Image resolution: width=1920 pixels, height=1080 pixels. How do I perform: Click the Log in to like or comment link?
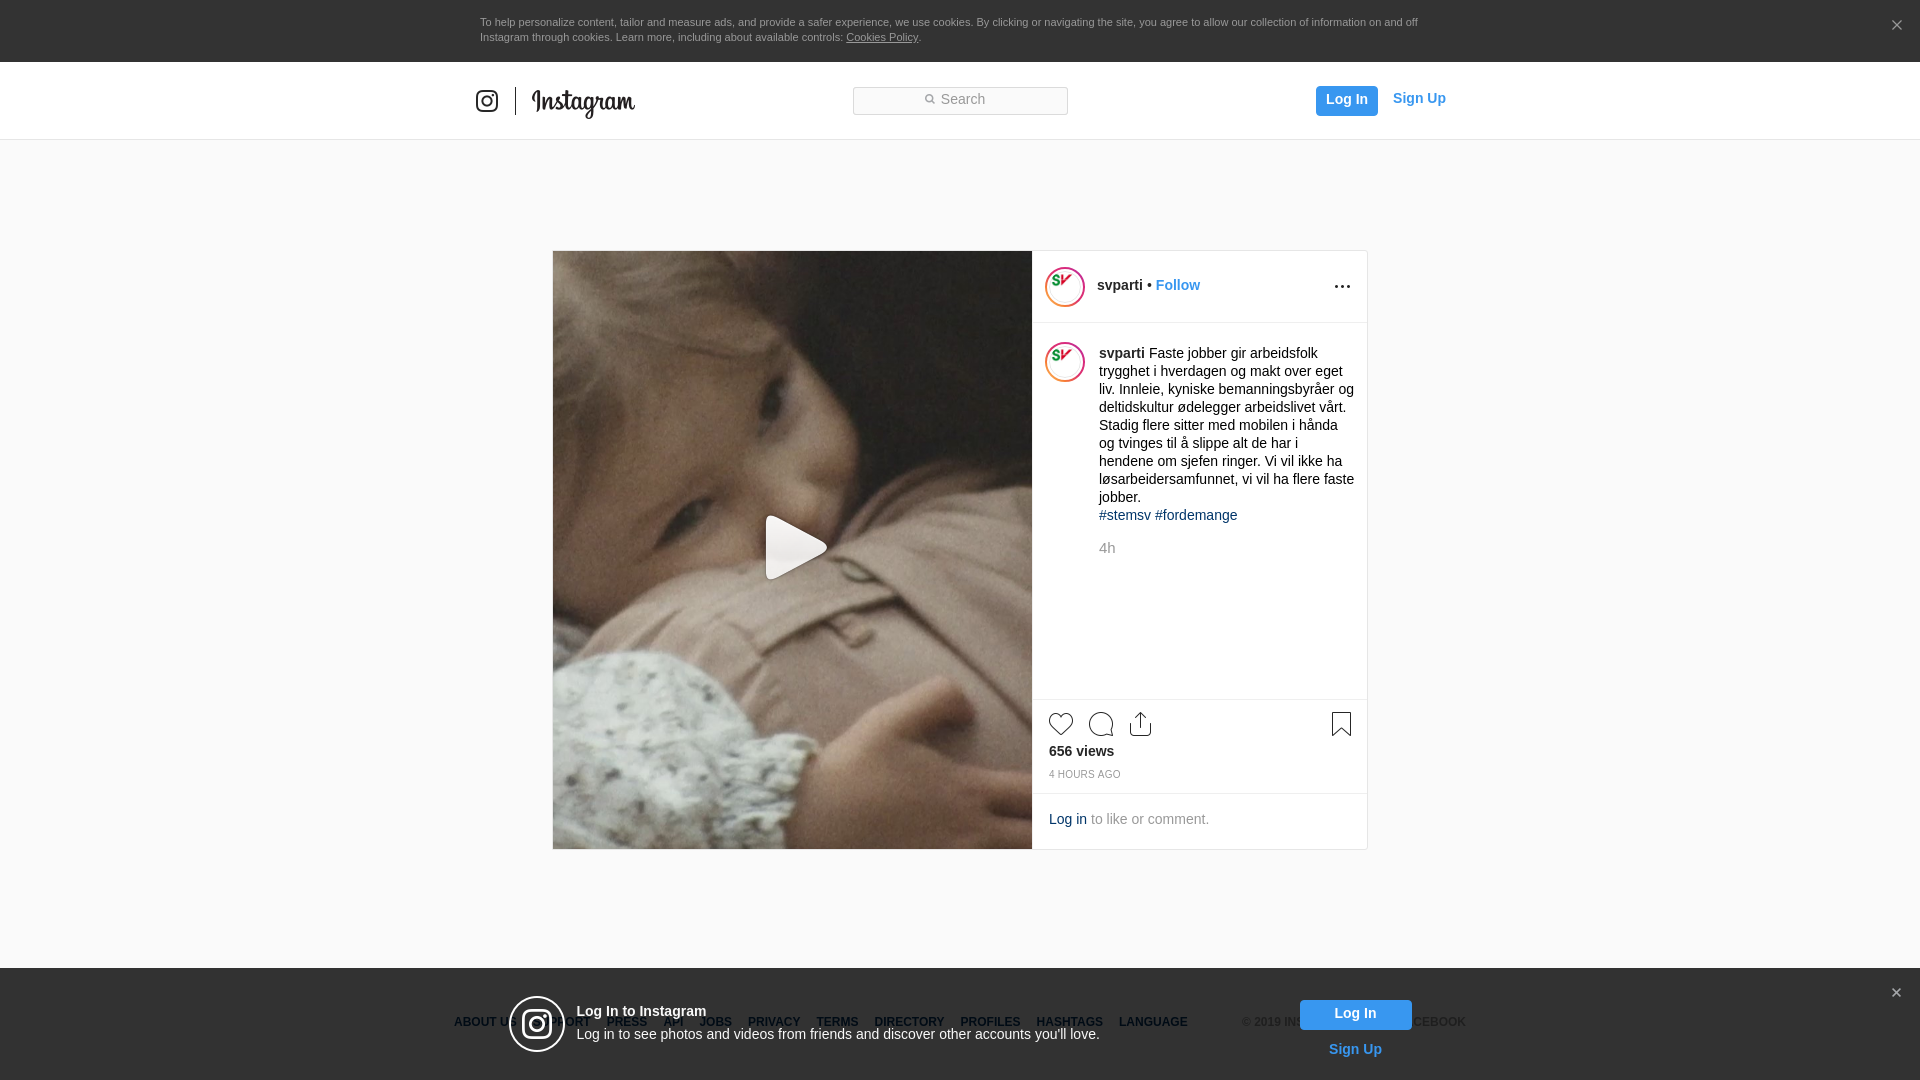point(1067,819)
